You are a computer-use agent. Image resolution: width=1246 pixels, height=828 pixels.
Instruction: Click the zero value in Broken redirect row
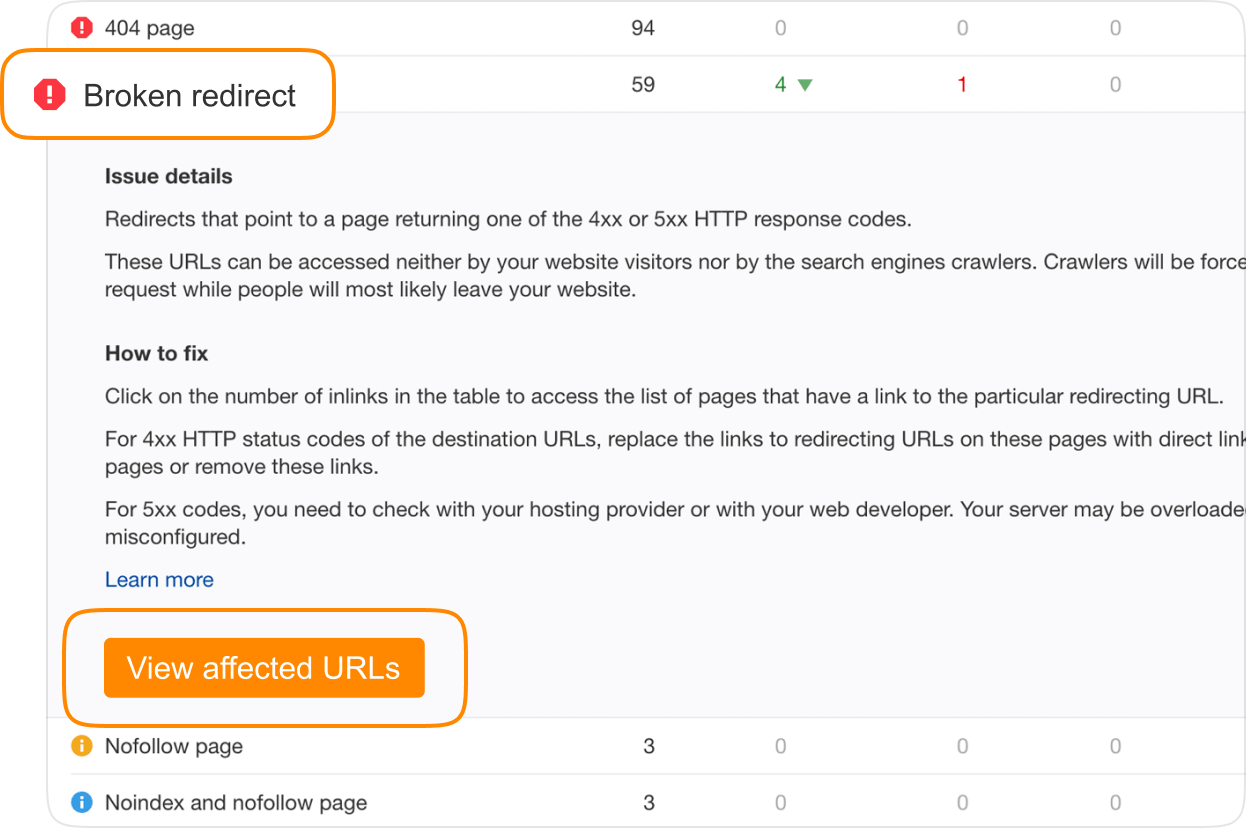1115,85
